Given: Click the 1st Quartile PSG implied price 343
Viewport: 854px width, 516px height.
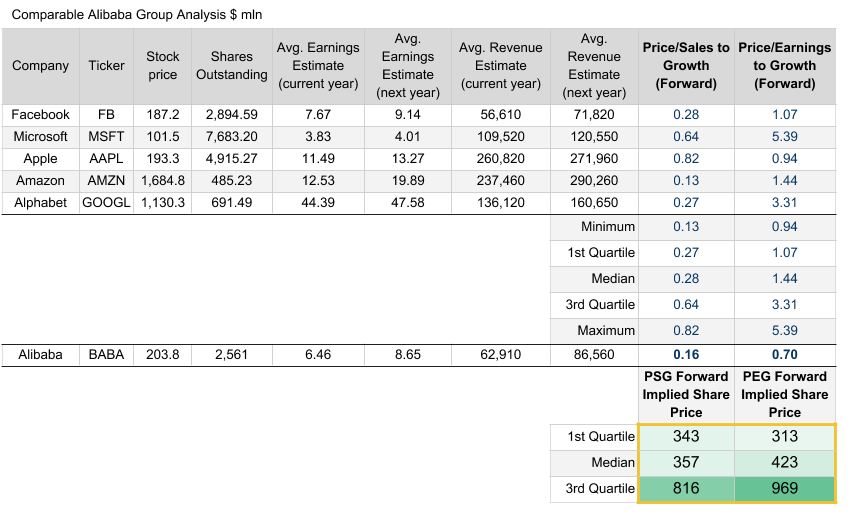Looking at the screenshot, I should click(x=686, y=436).
